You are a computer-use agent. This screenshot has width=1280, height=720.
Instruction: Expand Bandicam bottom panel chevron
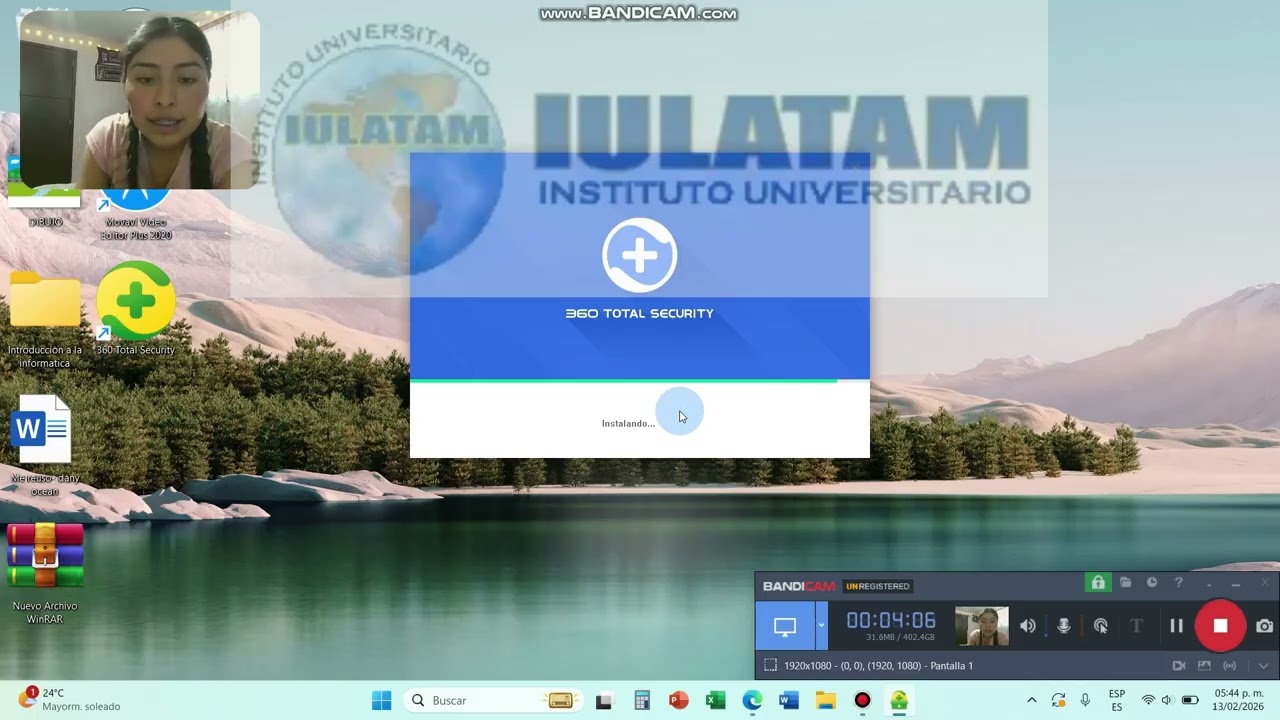coord(1263,666)
